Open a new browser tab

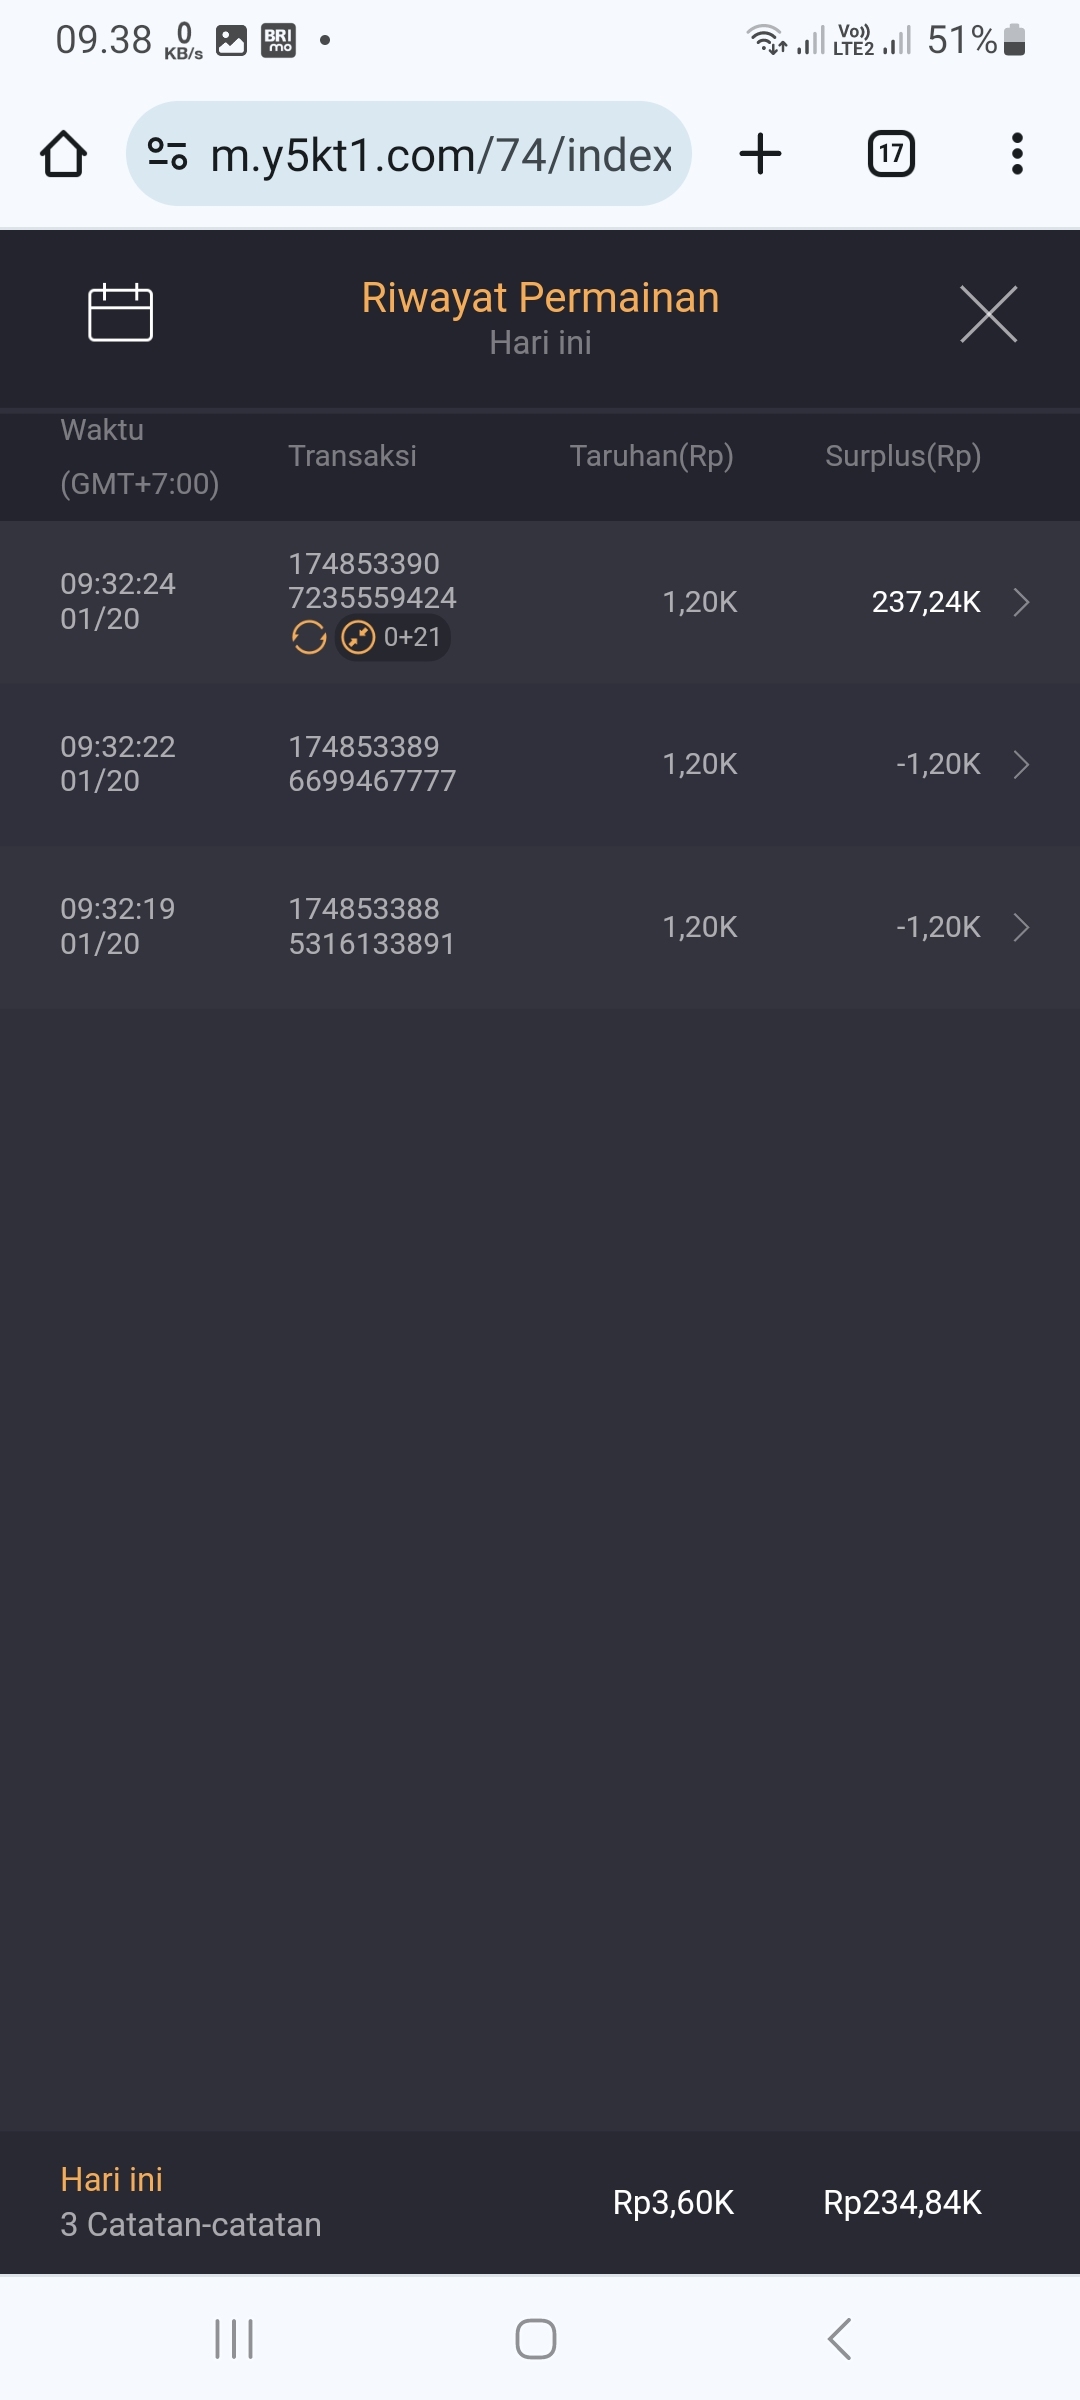pyautogui.click(x=760, y=154)
